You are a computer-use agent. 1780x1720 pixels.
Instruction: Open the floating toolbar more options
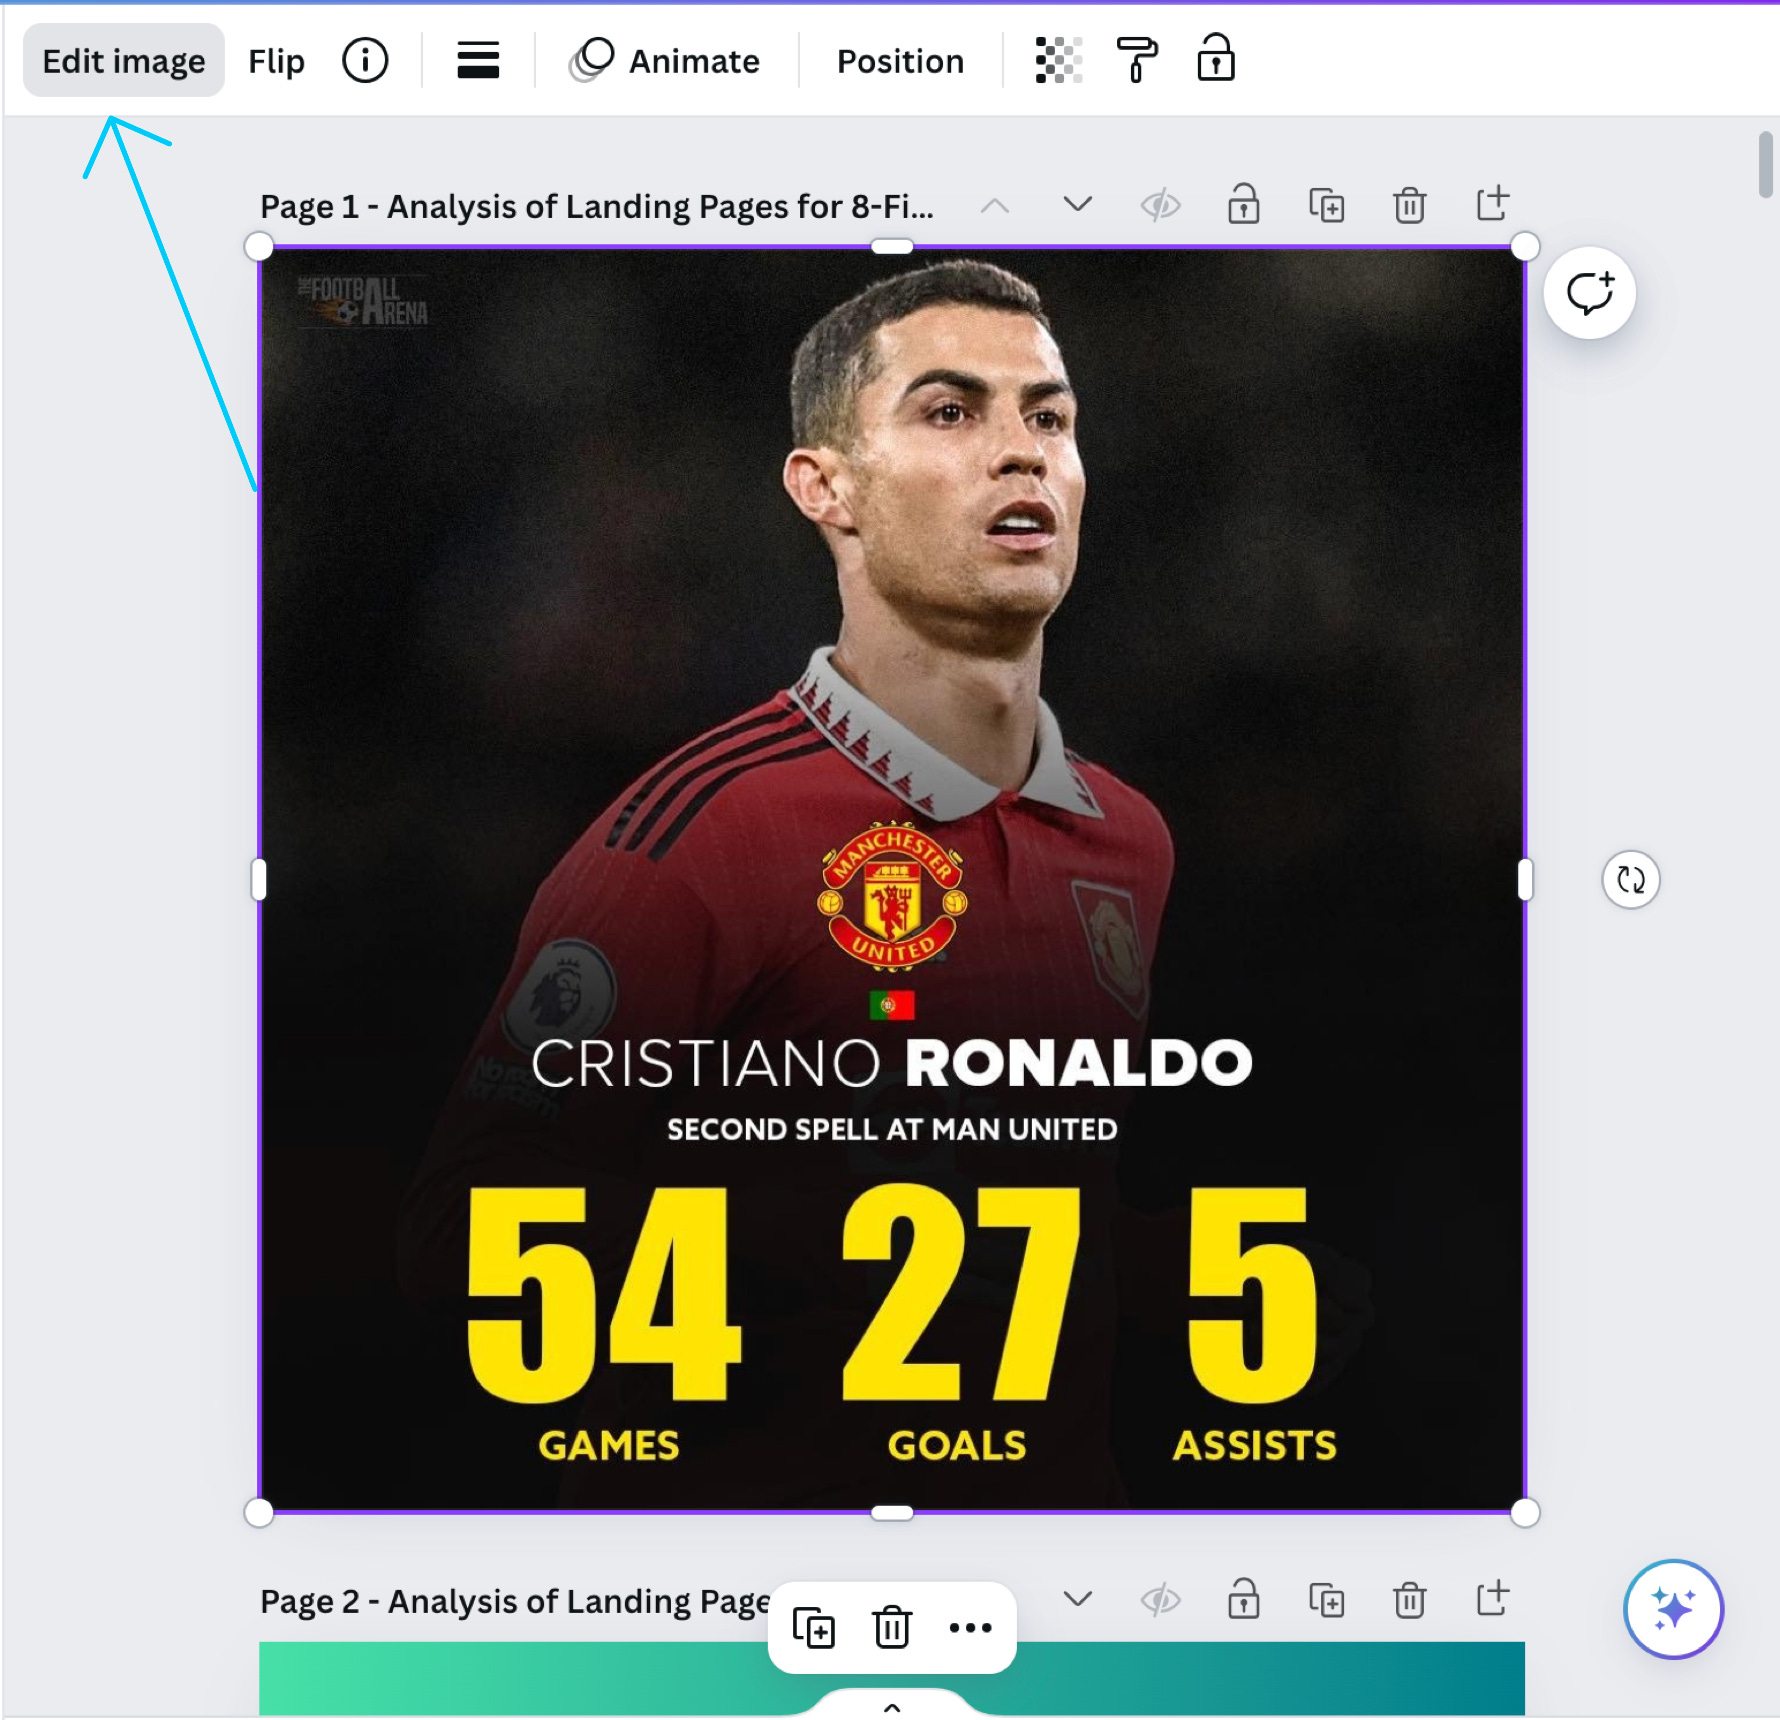coord(970,1627)
